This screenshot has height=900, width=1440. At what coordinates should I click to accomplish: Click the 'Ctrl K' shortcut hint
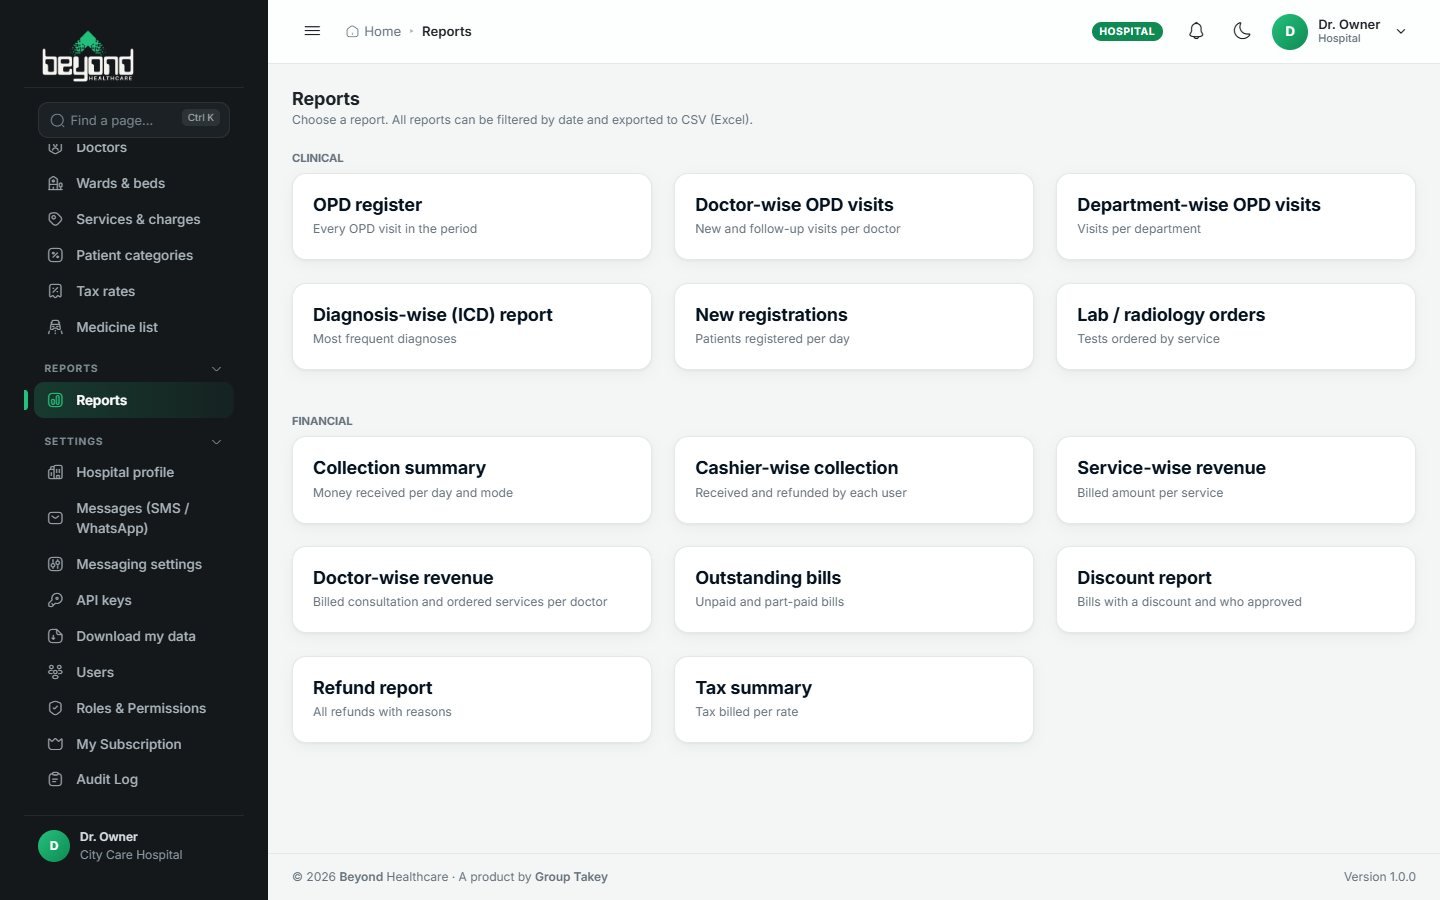coord(201,118)
